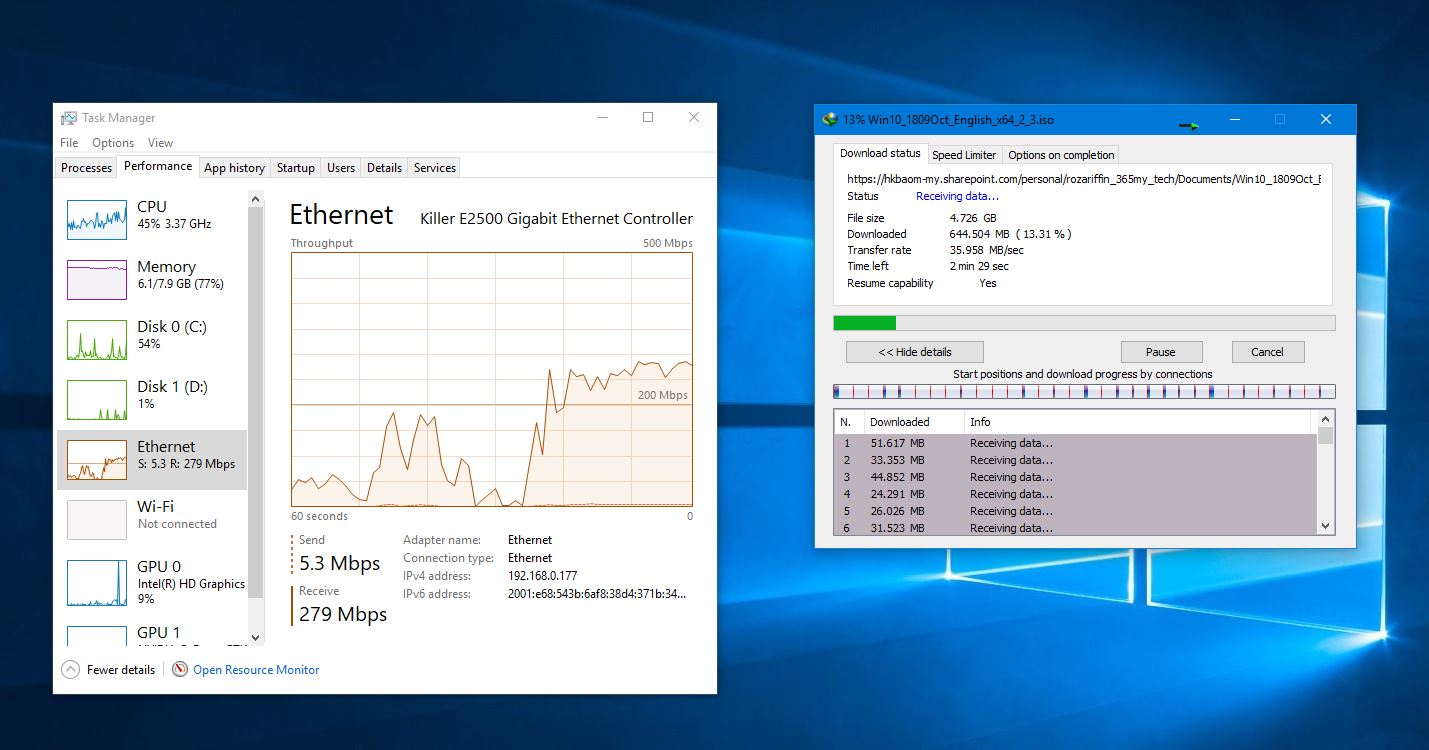1429x750 pixels.
Task: Open the Options menu in Task Manager
Action: click(x=113, y=143)
